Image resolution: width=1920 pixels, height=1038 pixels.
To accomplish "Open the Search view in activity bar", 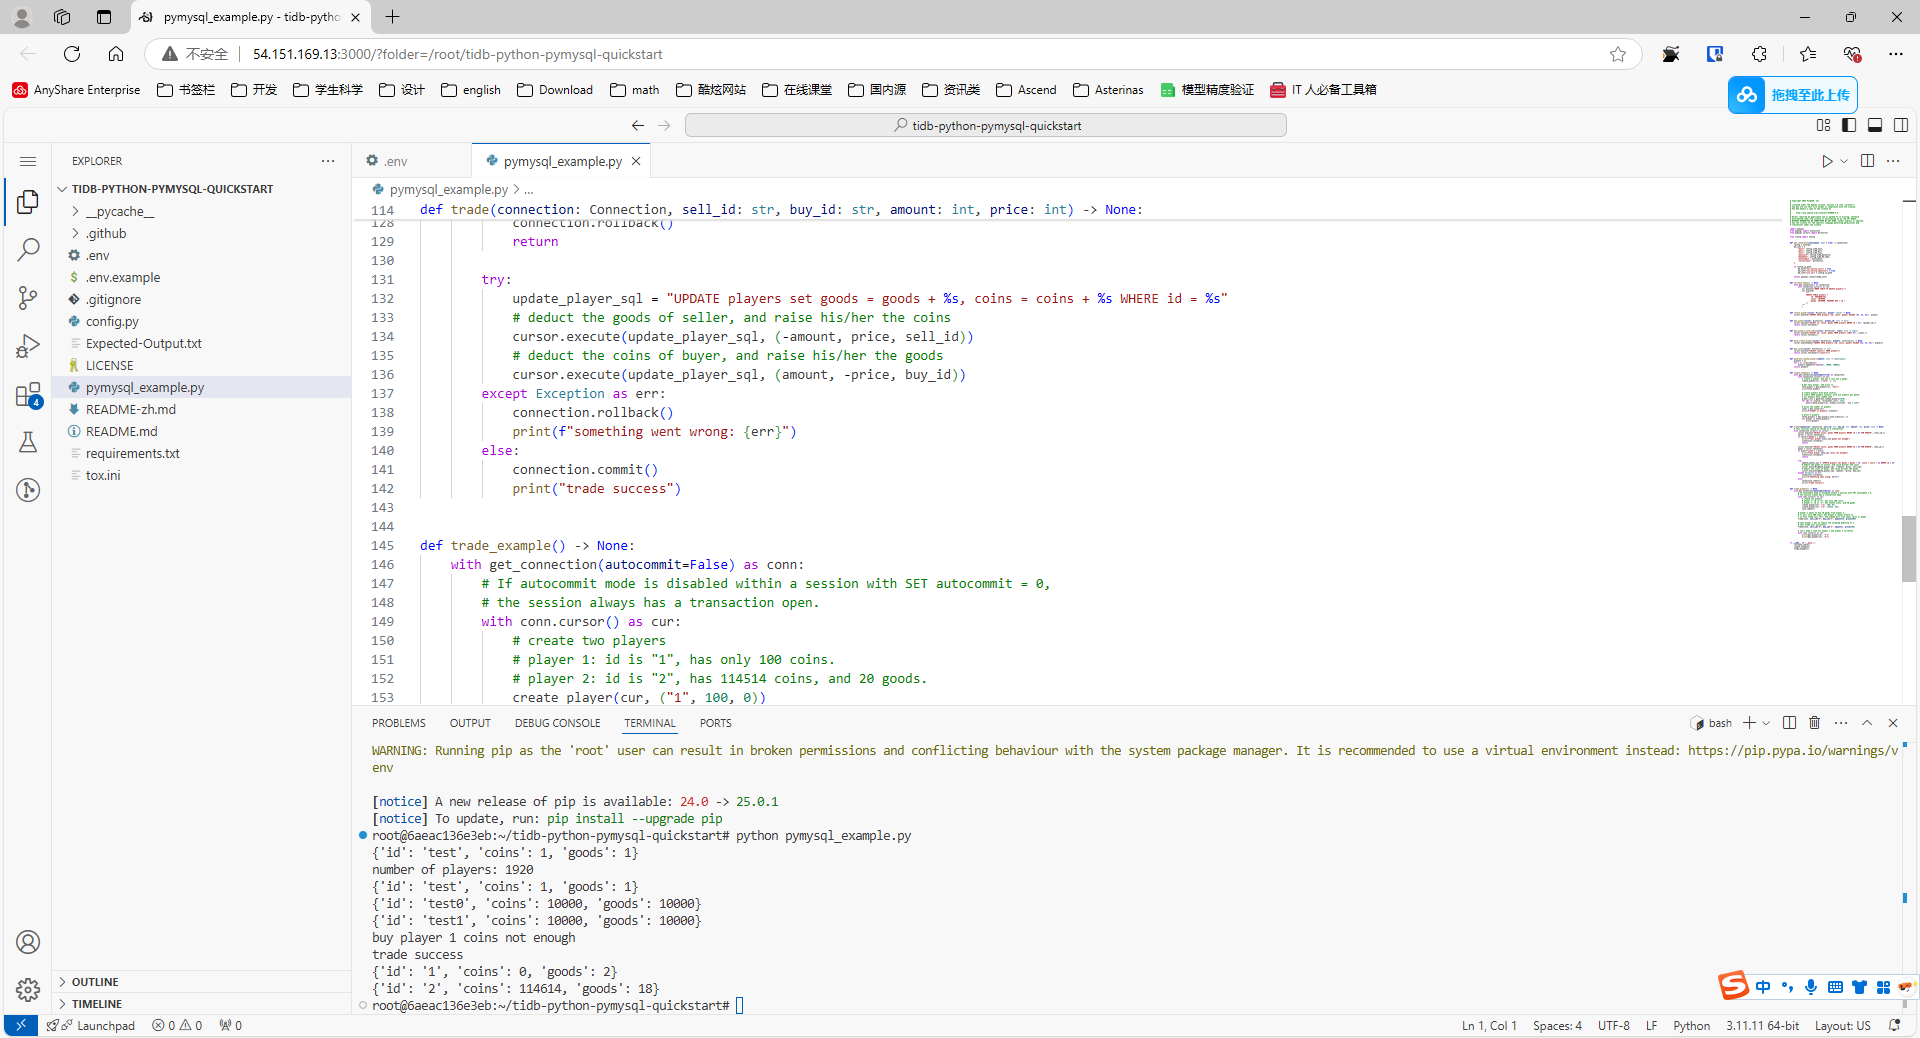I will (x=28, y=249).
